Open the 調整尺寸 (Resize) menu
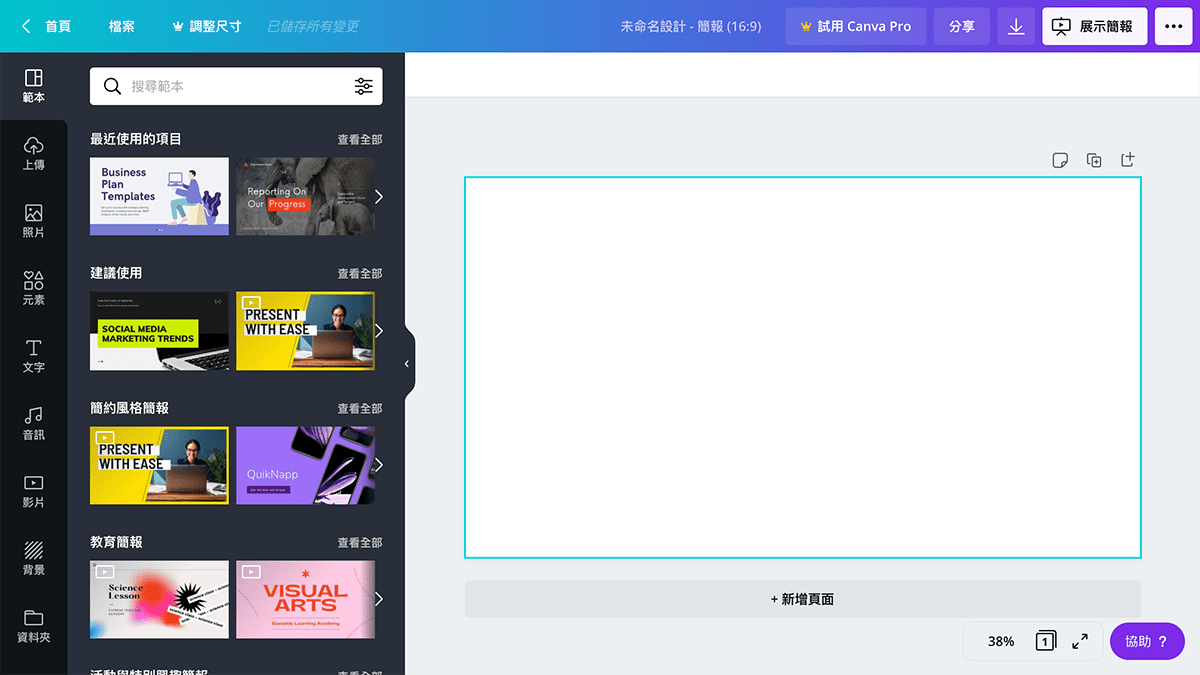Image resolution: width=1200 pixels, height=675 pixels. point(207,27)
